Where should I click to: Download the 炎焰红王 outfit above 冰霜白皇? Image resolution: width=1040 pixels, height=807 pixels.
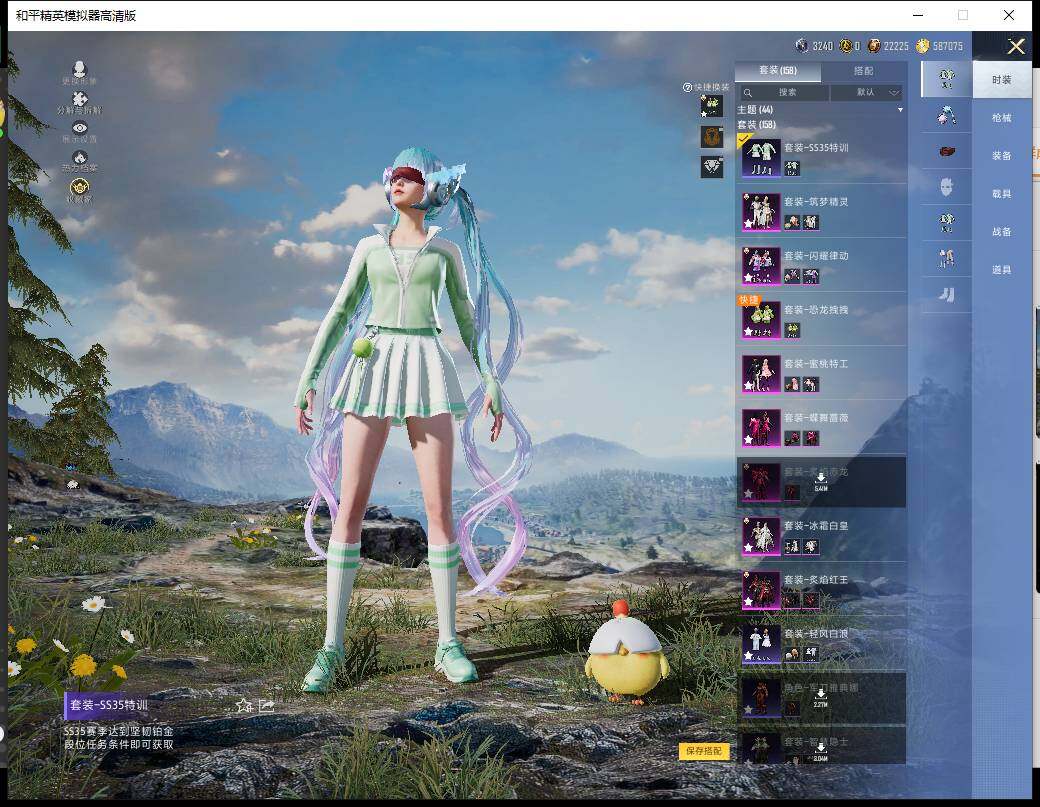click(x=820, y=481)
